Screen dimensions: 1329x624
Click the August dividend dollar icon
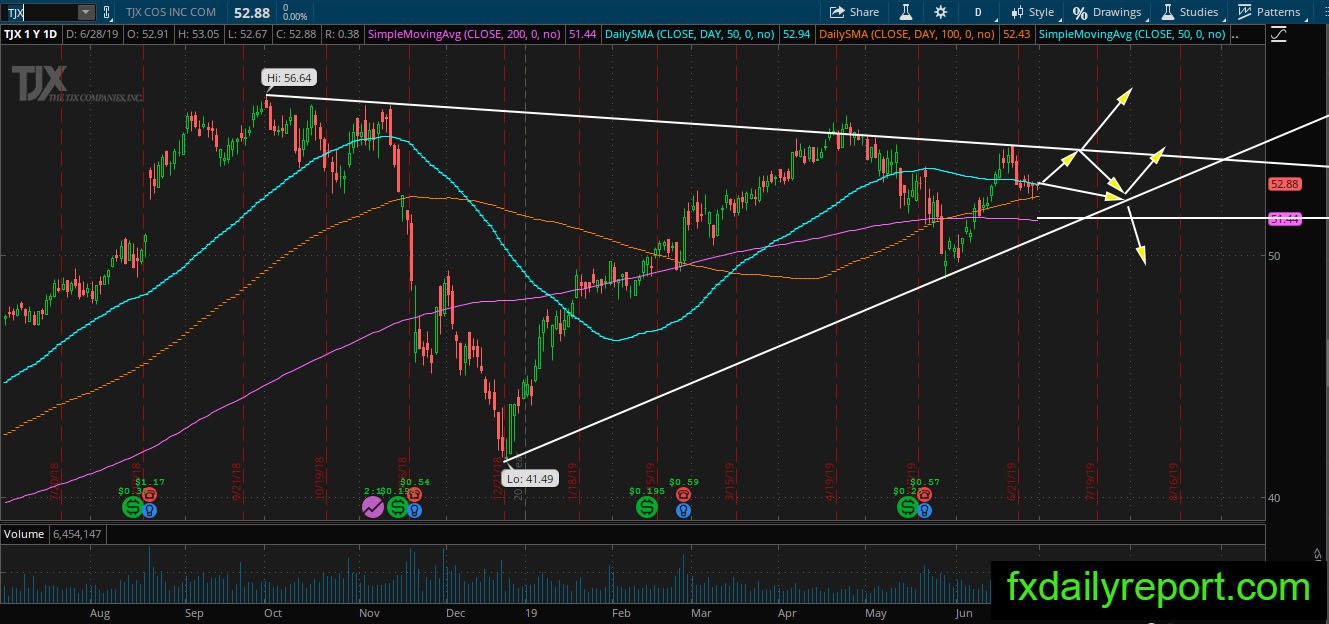tap(132, 508)
